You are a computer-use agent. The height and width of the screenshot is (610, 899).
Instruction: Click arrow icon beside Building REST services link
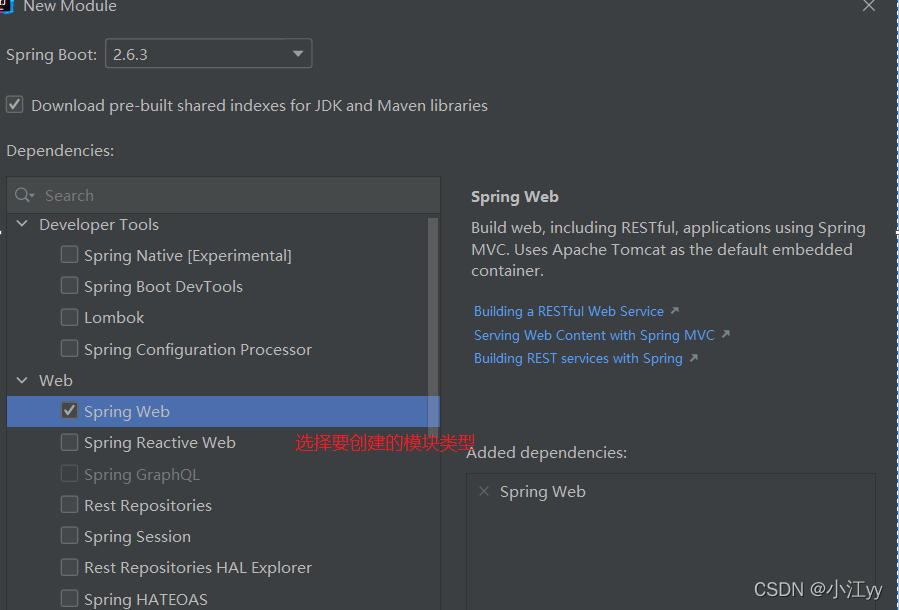pos(694,358)
